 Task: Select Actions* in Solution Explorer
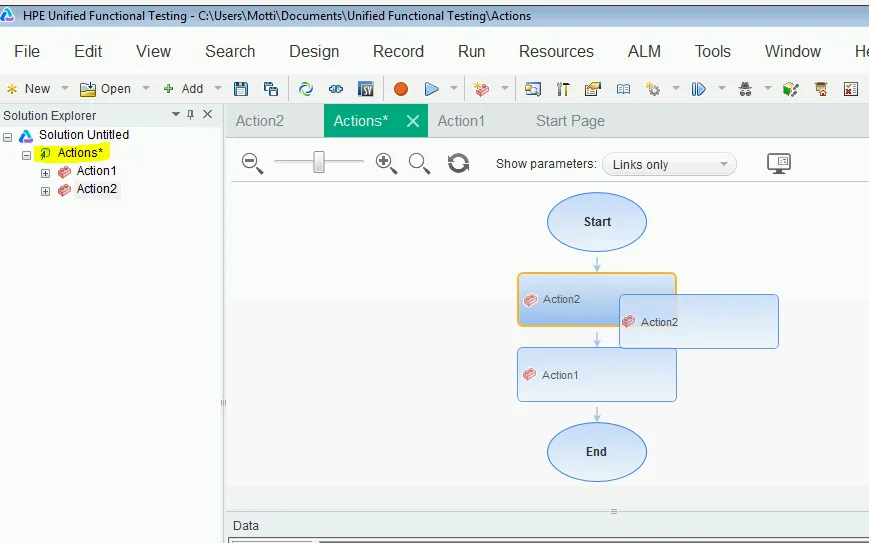pos(80,153)
